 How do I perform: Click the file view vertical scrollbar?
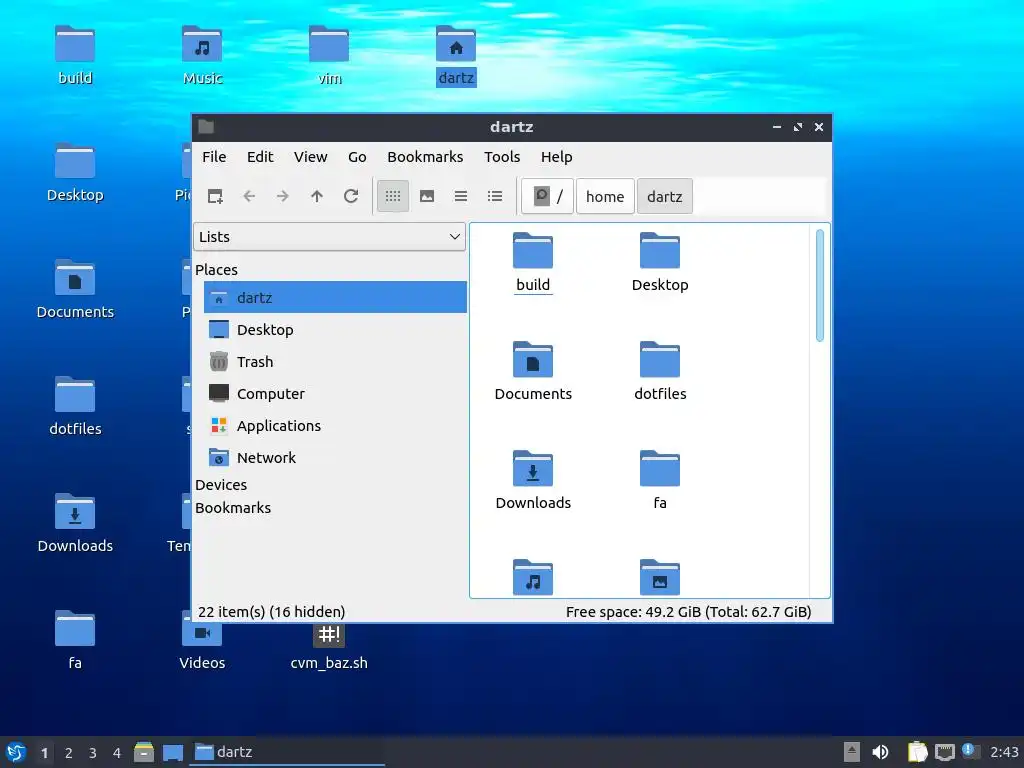click(x=820, y=285)
